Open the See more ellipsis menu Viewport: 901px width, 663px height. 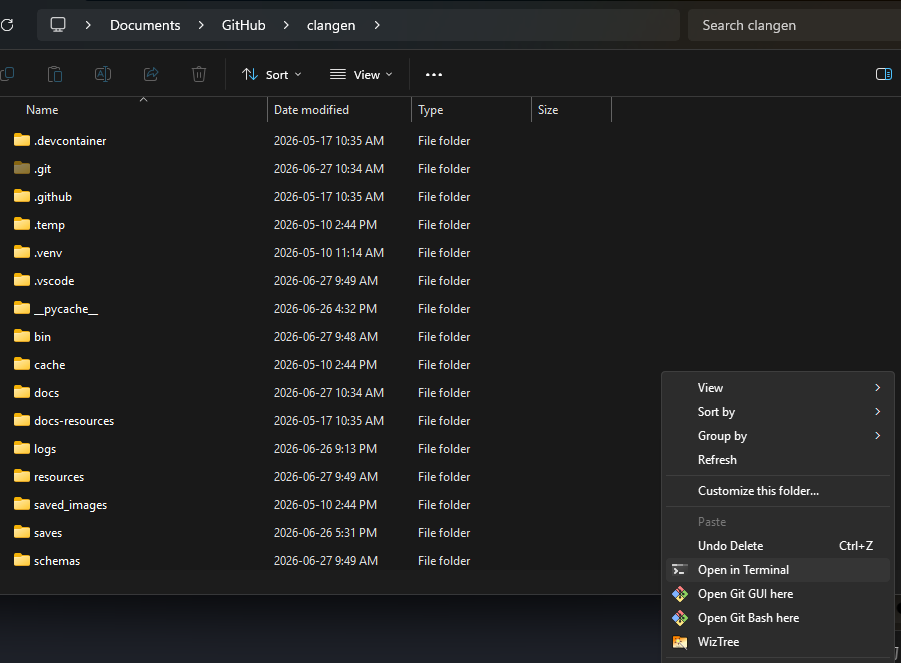pyautogui.click(x=434, y=75)
